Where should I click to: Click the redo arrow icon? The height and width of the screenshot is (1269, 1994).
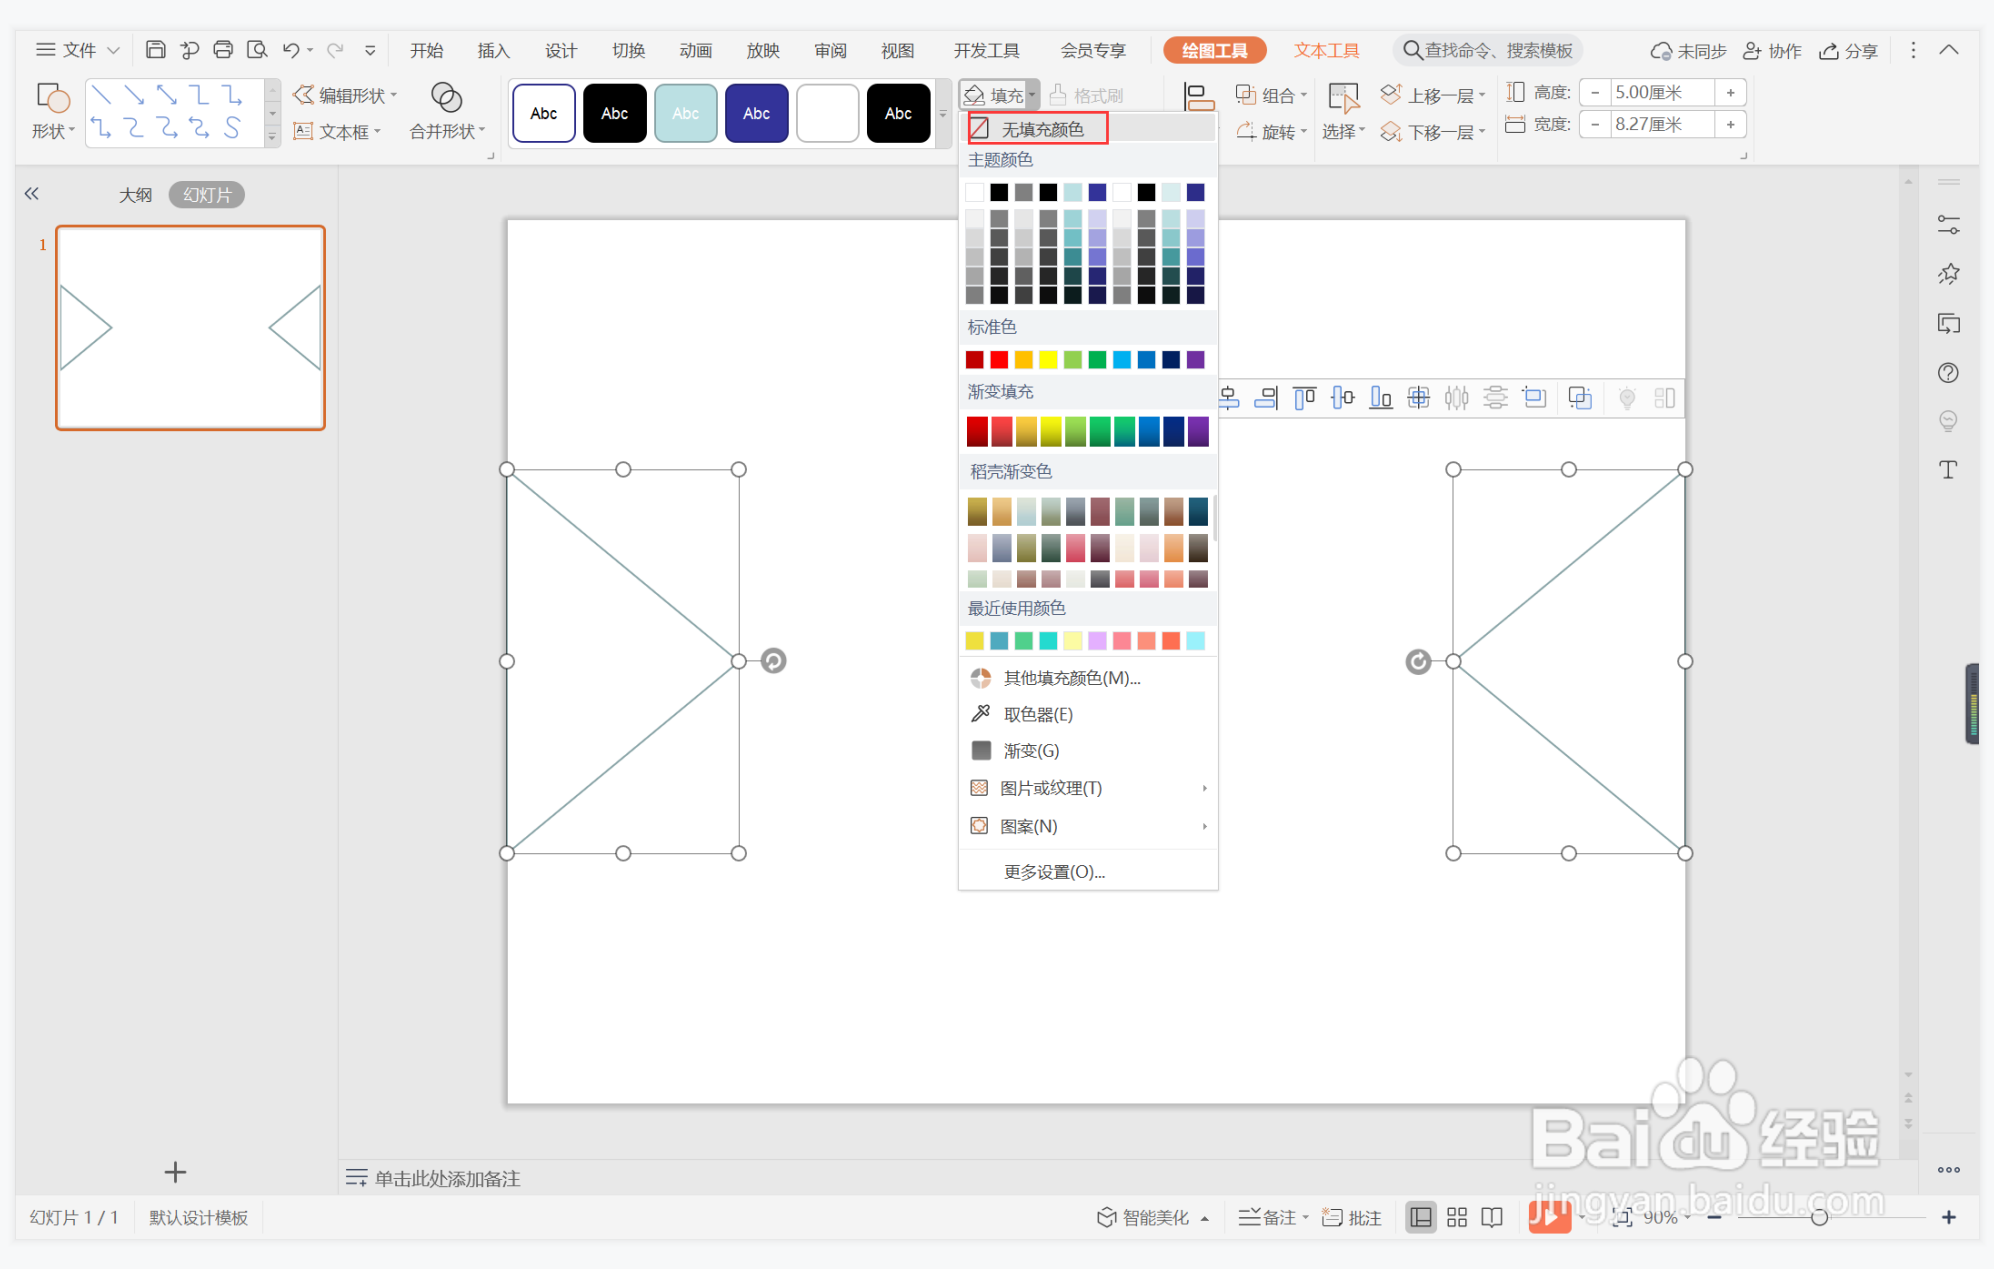335,50
